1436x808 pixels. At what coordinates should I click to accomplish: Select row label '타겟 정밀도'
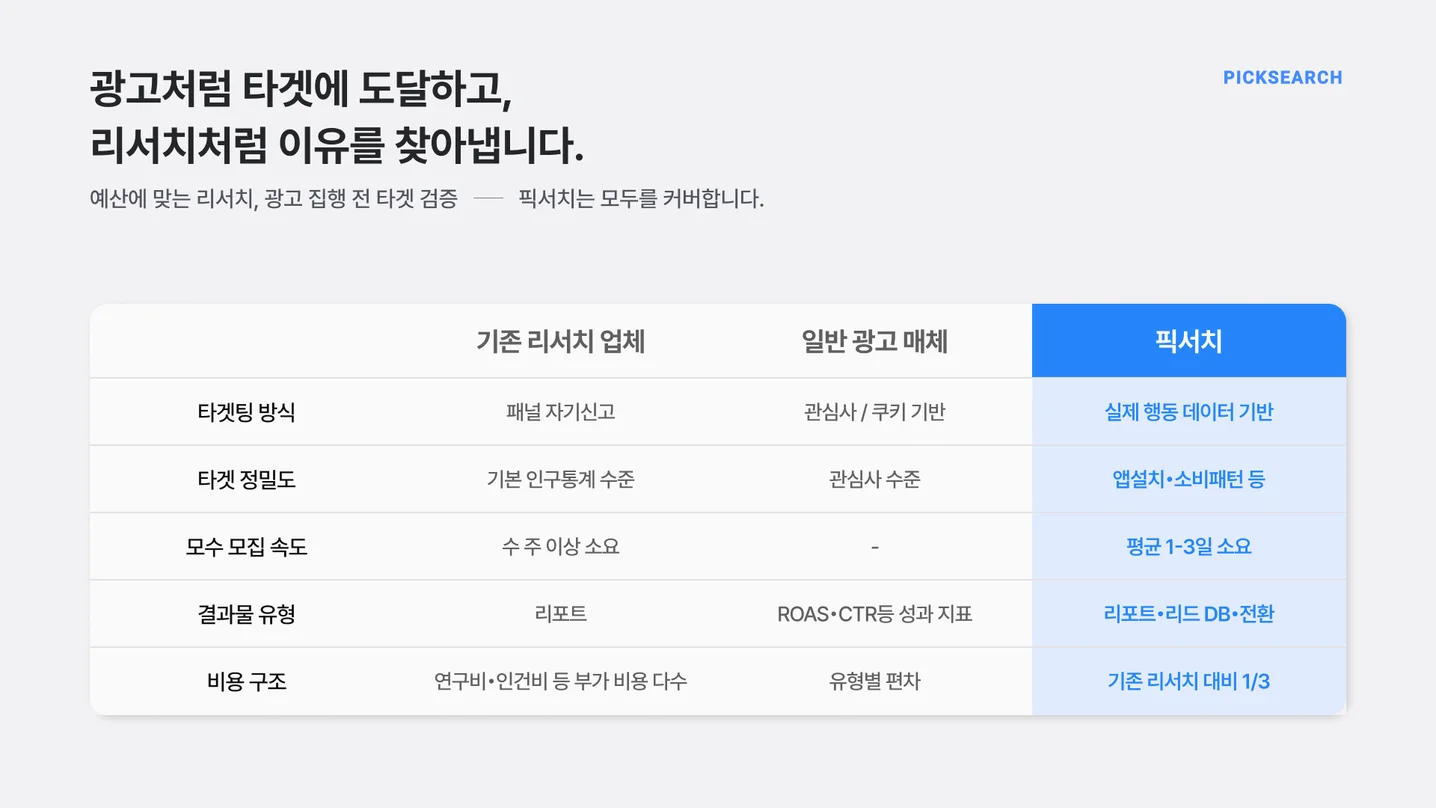[x=246, y=480]
